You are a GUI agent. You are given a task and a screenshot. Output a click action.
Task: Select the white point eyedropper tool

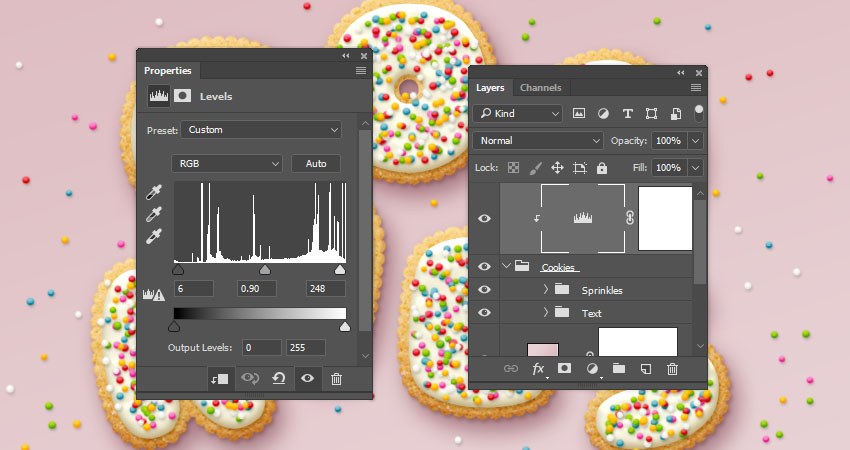pyautogui.click(x=154, y=236)
